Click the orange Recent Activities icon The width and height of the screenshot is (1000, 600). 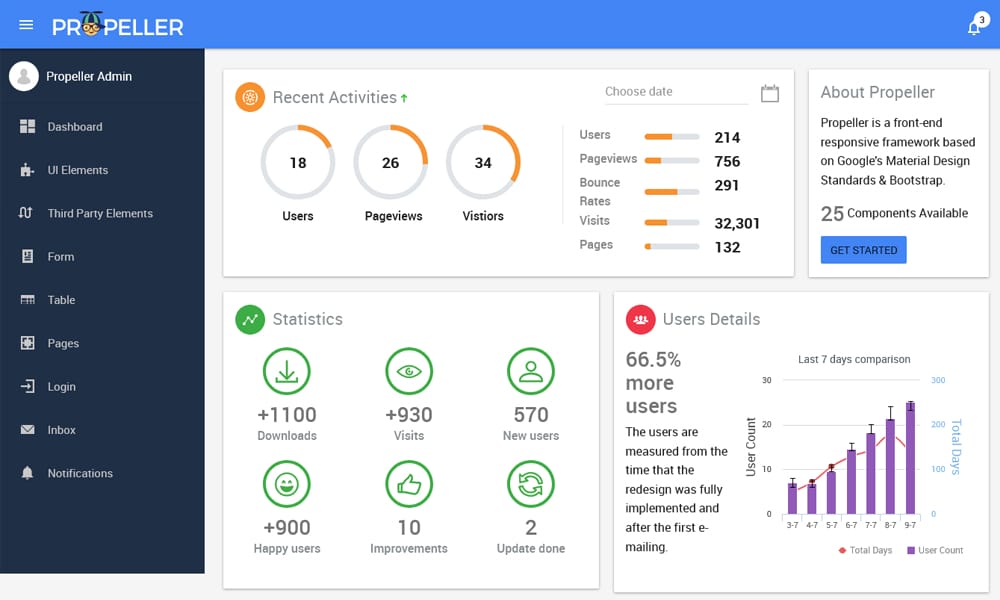pos(250,97)
